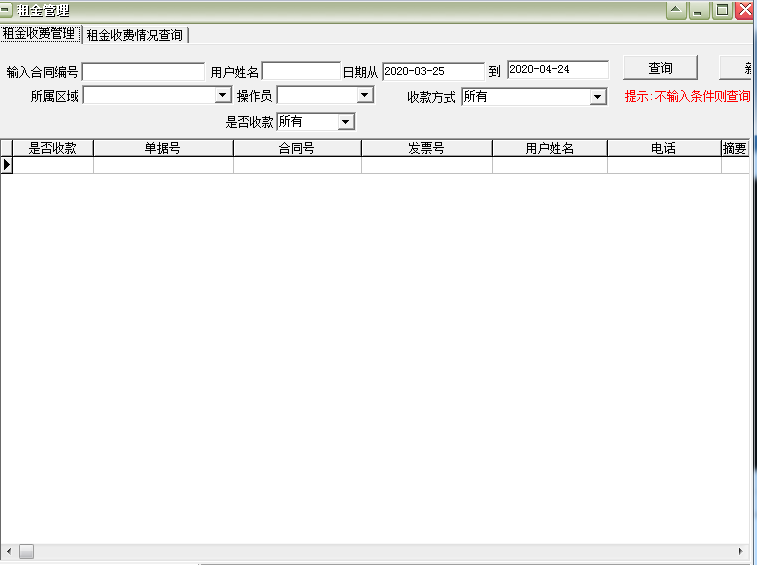Switch to the 租金收费管理 tab

pos(40,34)
